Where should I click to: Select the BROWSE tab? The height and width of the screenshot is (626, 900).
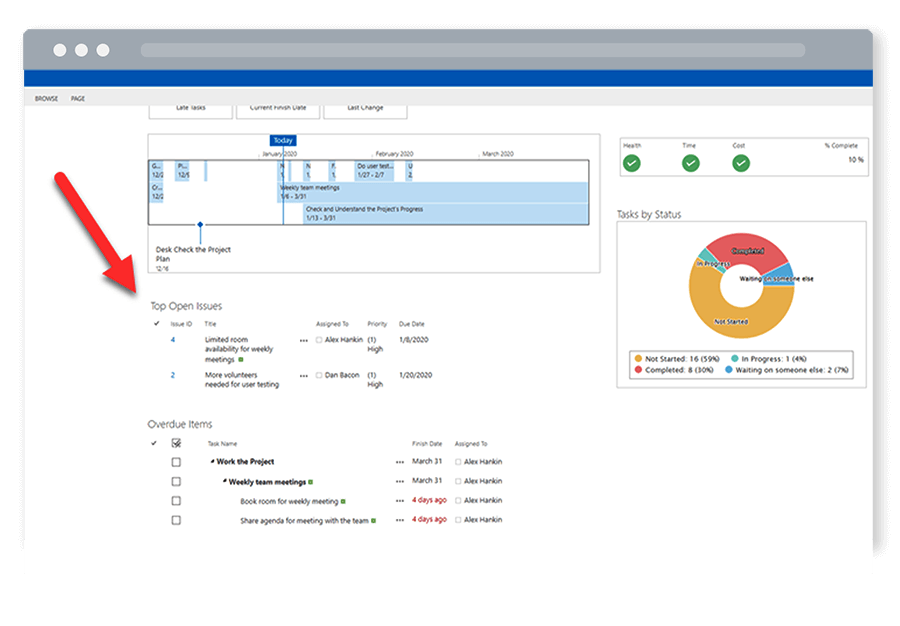46,98
